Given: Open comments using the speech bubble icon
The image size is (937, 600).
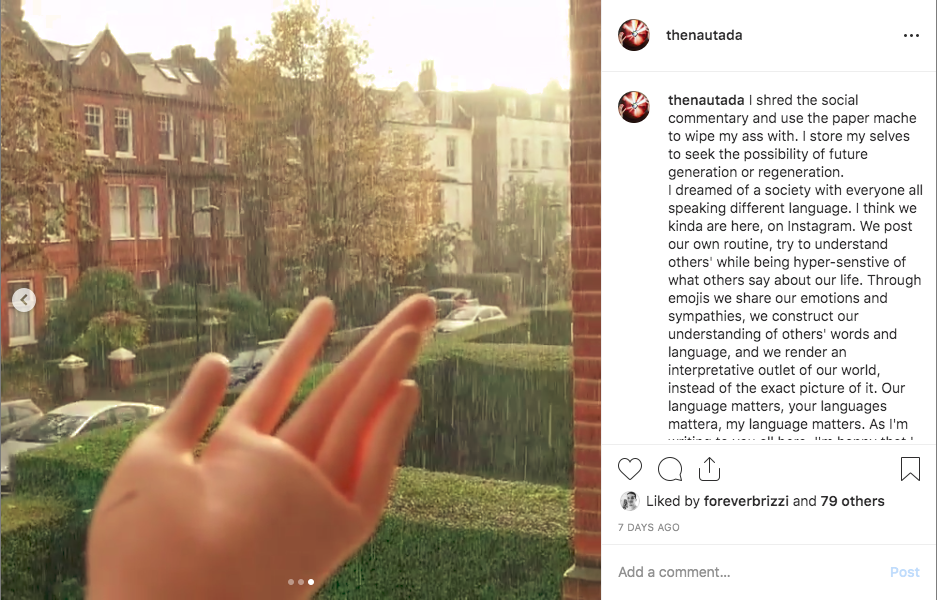Looking at the screenshot, I should click(670, 469).
